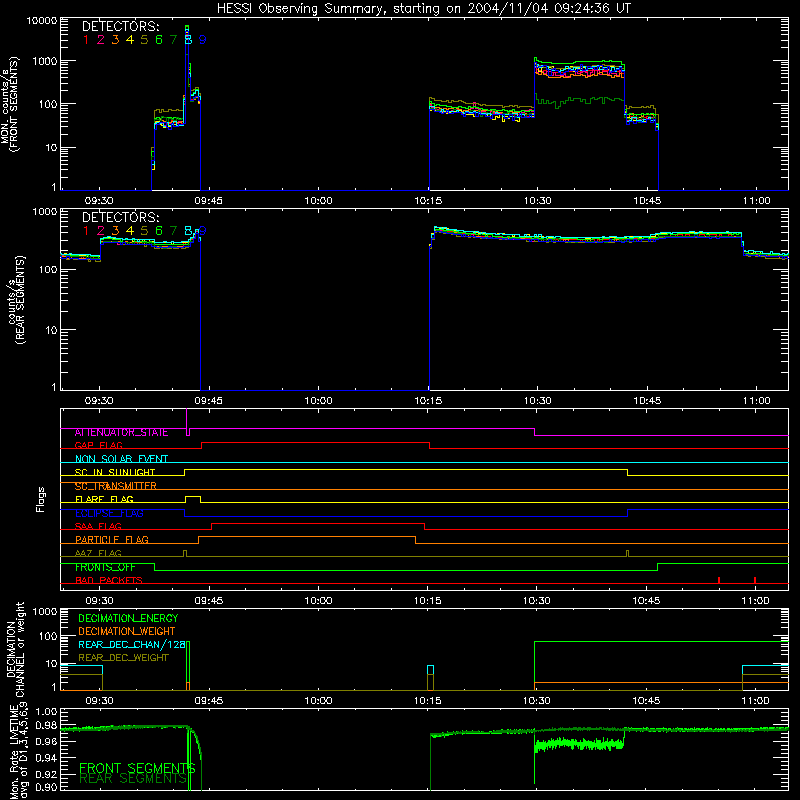
Task: Click the FRONTS_OFF flag label
Action: (x=105, y=567)
